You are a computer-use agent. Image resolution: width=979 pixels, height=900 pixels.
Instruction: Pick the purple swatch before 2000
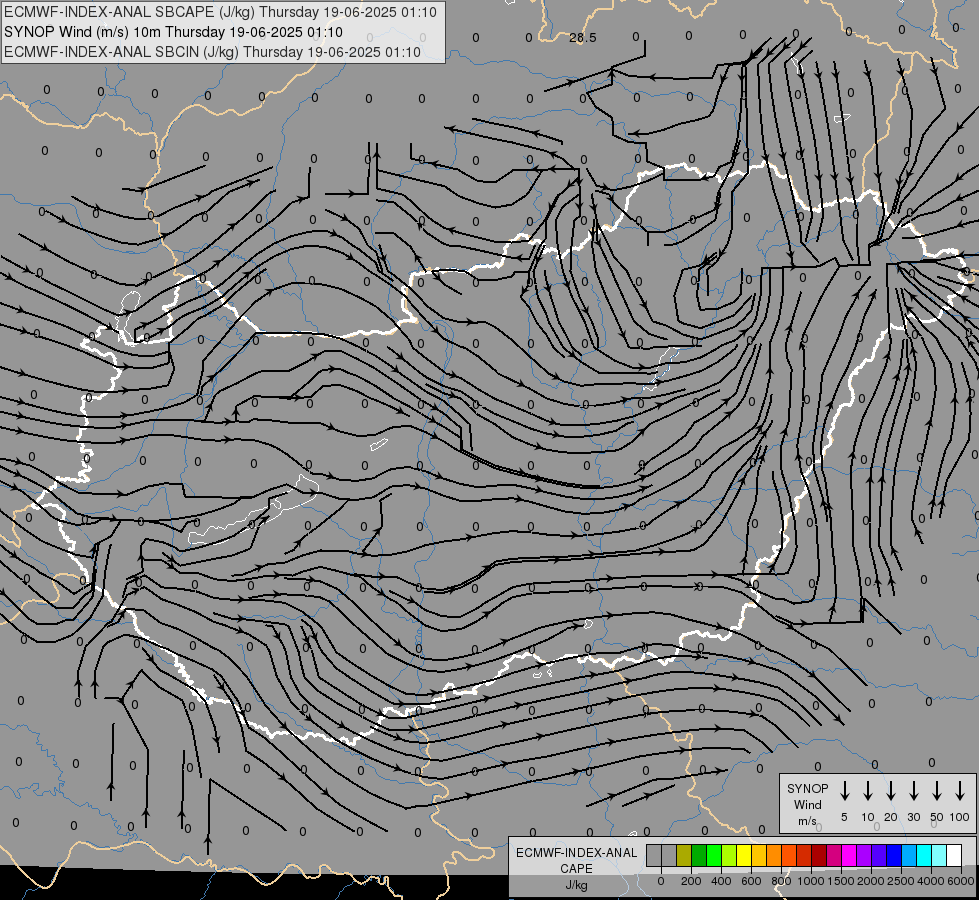(864, 855)
